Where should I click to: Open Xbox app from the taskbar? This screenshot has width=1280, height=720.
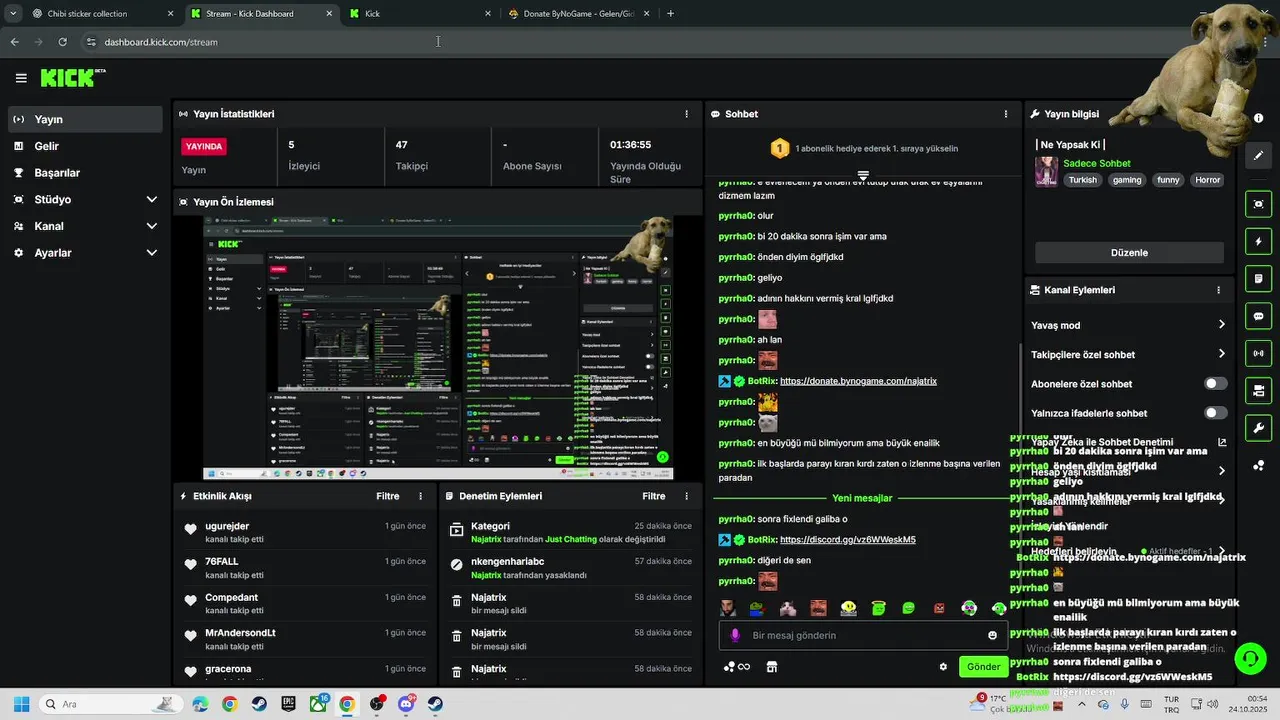coord(318,704)
